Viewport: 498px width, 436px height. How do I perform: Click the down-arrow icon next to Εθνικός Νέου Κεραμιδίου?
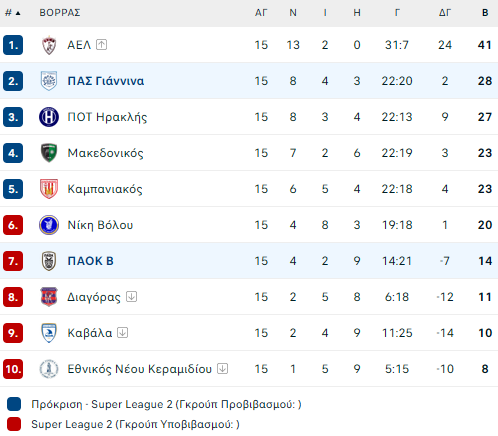click(x=222, y=368)
